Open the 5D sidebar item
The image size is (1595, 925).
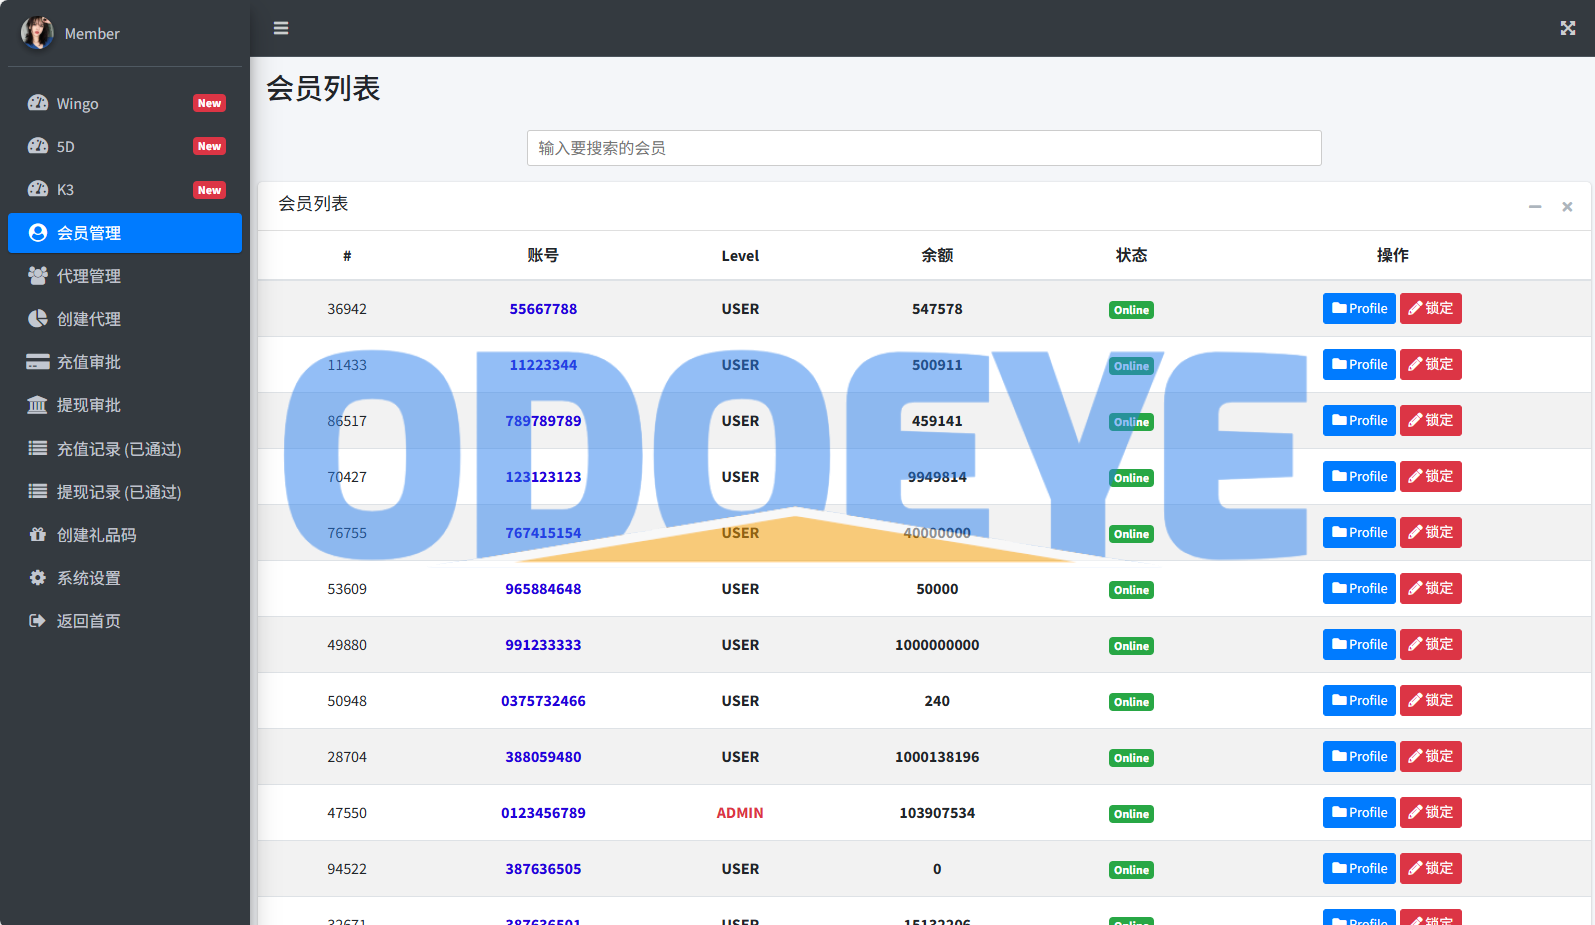(x=66, y=147)
